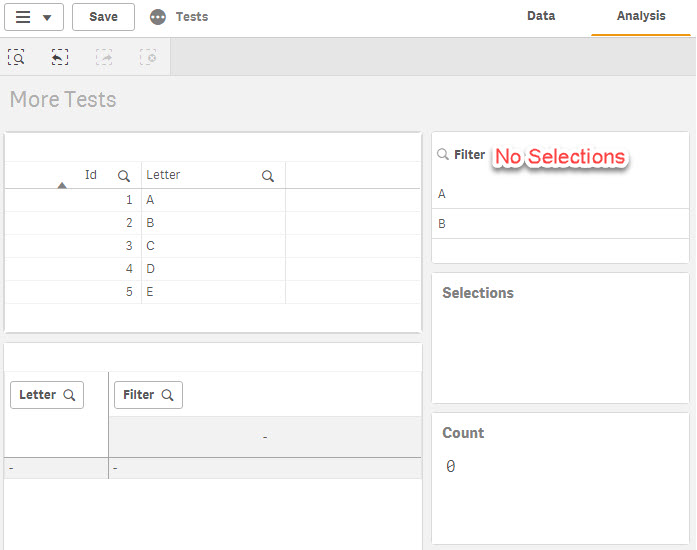Click the Letter column header in table
This screenshot has height=550, width=697.
[163, 175]
